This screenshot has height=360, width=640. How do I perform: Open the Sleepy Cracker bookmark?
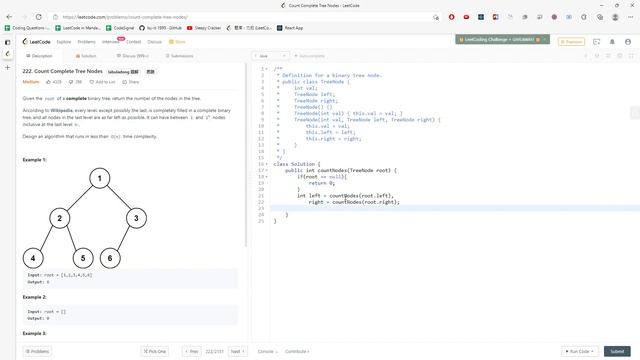tap(204, 28)
